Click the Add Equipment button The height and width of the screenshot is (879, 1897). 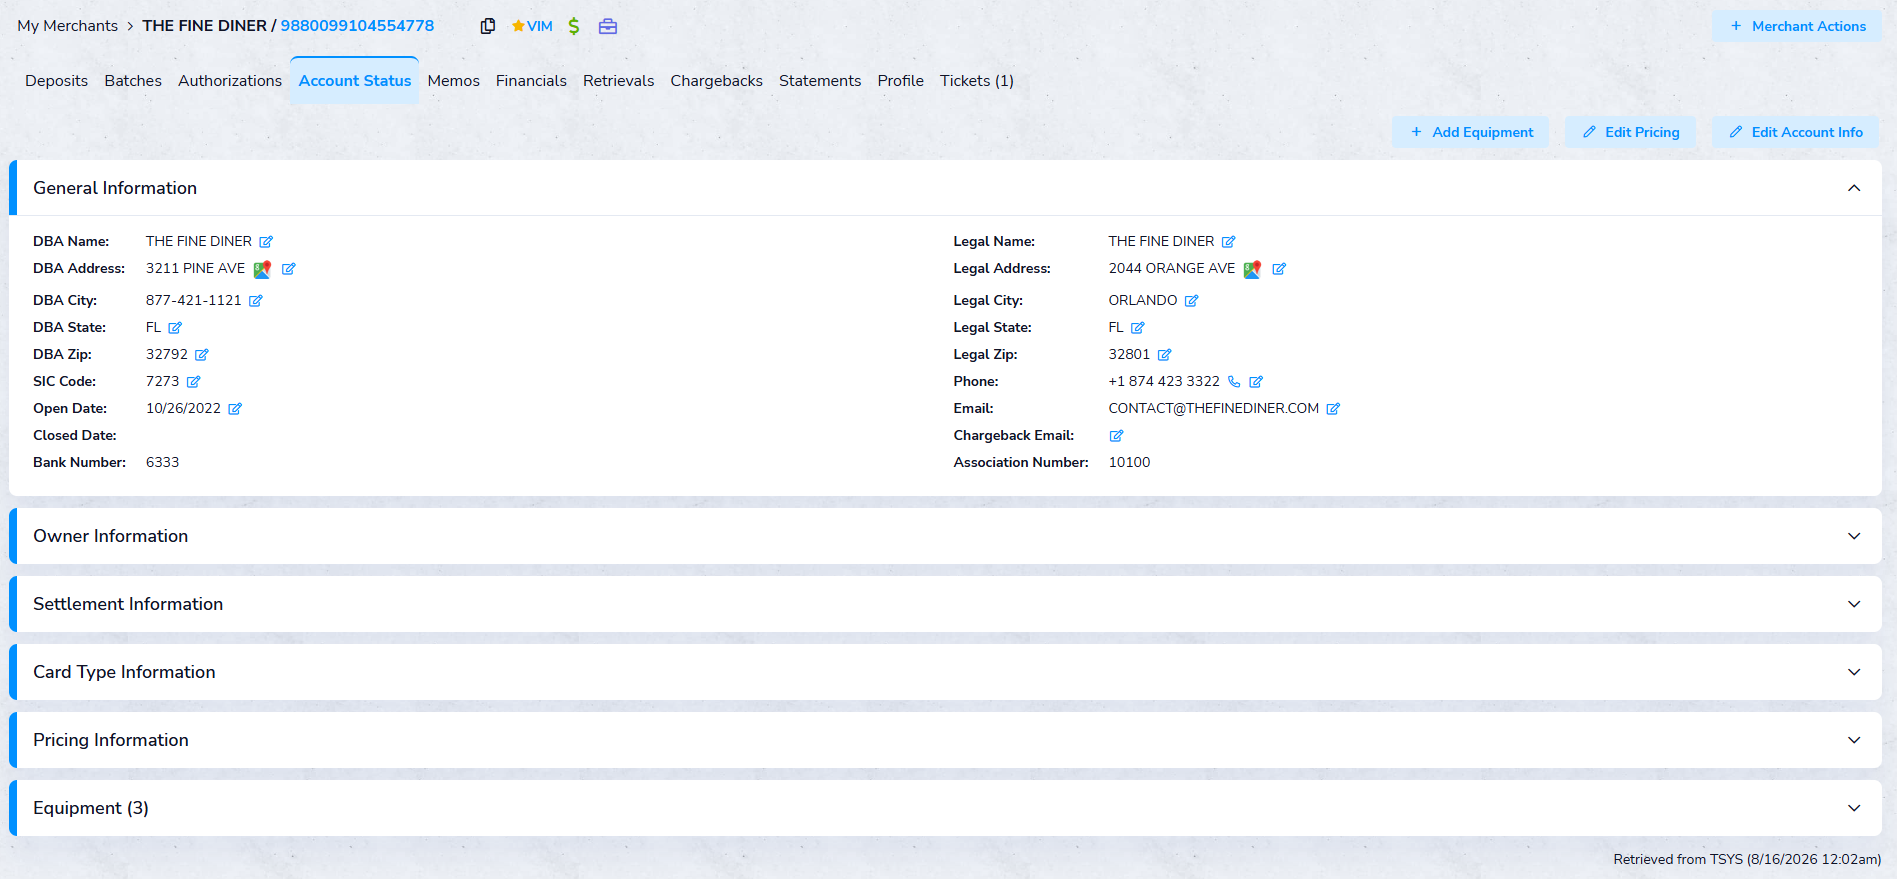point(1471,132)
